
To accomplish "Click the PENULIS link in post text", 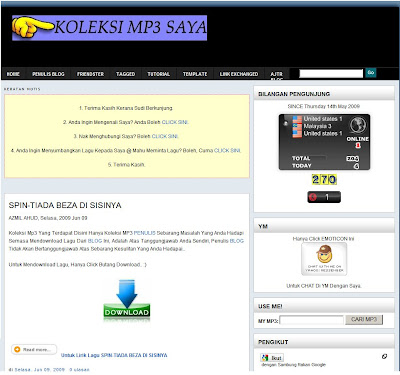I will point(145,233).
